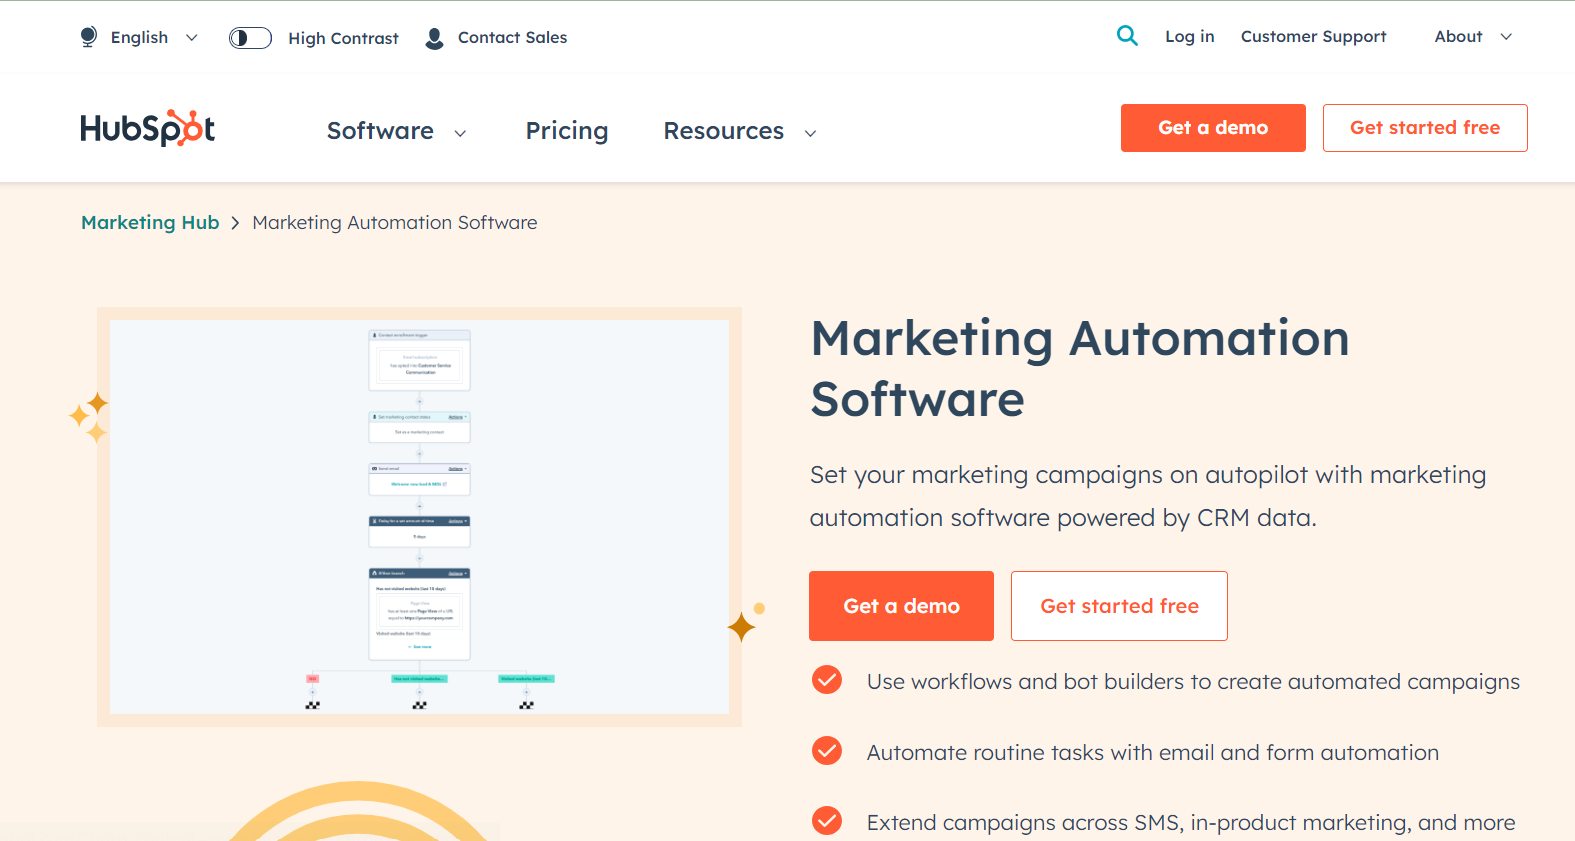The image size is (1575, 841).
Task: Click the checkmark icon beside workflows bullet
Action: pyautogui.click(x=827, y=680)
